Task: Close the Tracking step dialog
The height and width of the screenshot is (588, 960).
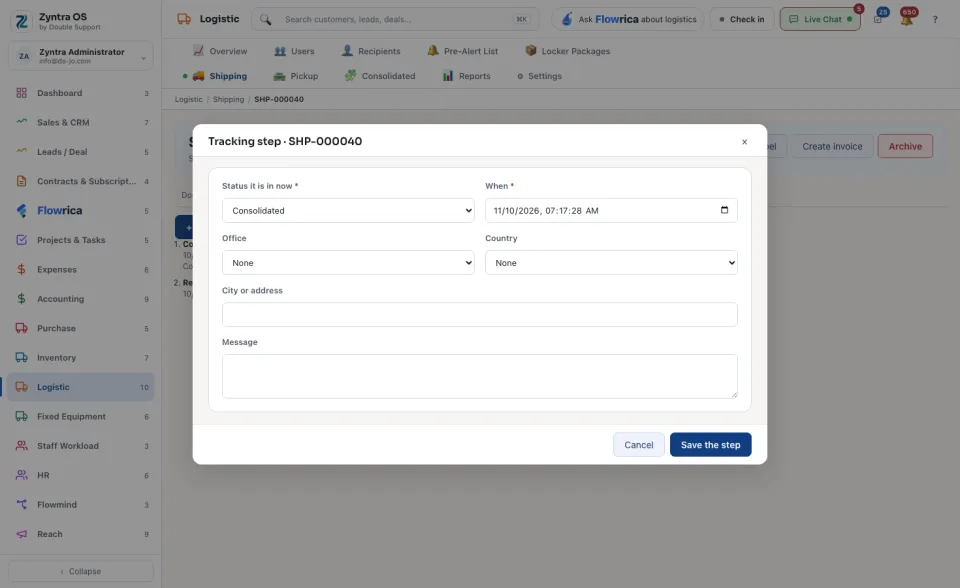Action: click(x=744, y=142)
